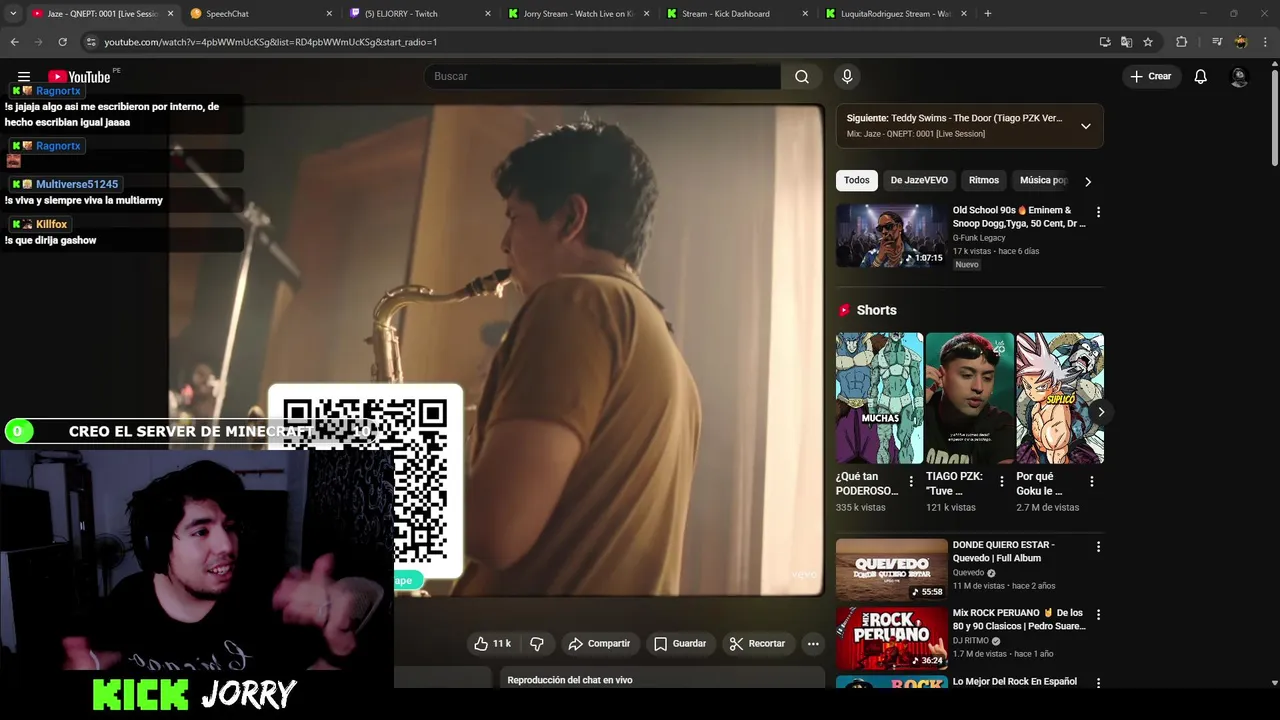
Task: Open the YouTube account avatar menu
Action: click(1239, 77)
